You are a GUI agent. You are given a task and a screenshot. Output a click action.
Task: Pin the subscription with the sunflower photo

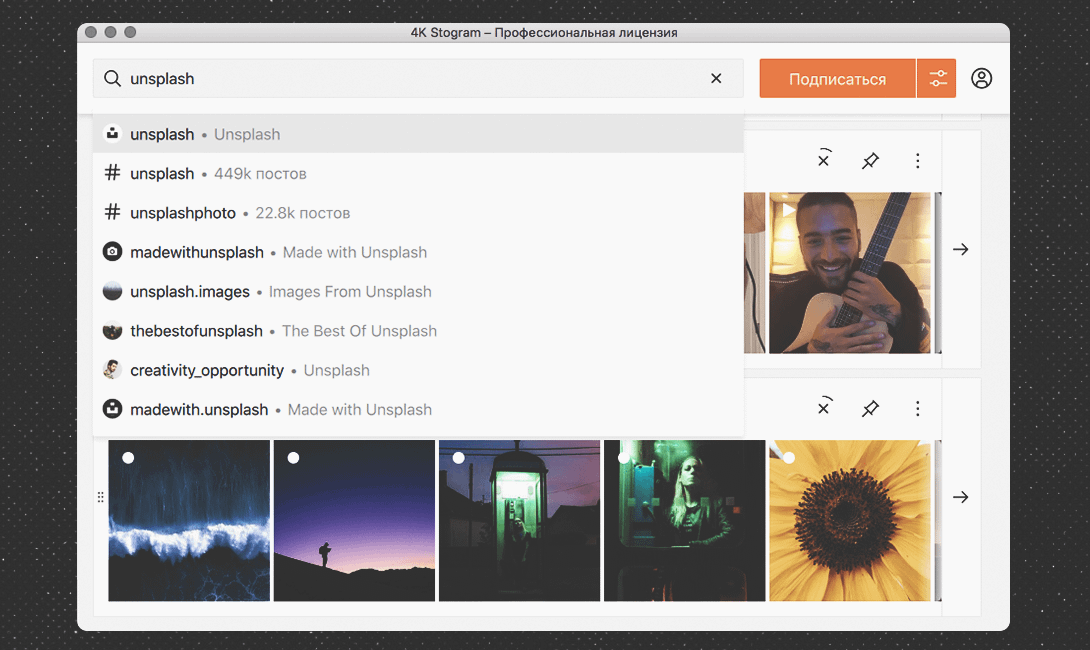click(870, 408)
